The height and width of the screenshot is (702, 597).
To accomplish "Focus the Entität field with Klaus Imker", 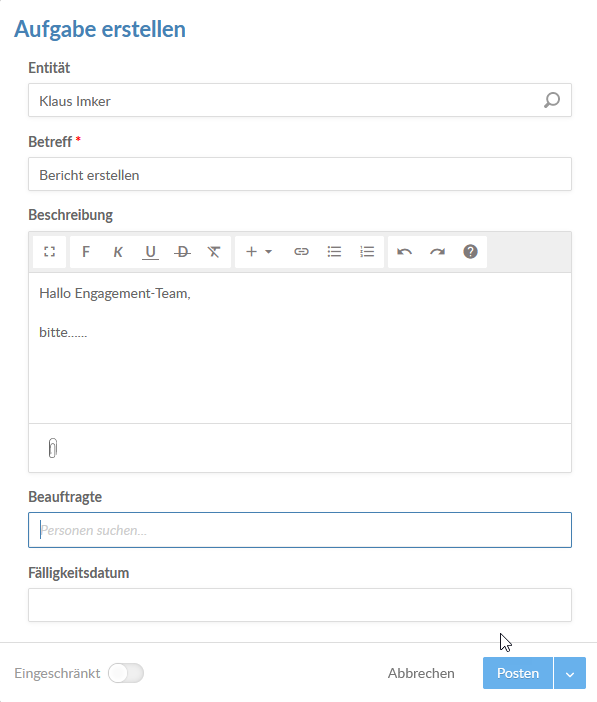I will tap(300, 100).
